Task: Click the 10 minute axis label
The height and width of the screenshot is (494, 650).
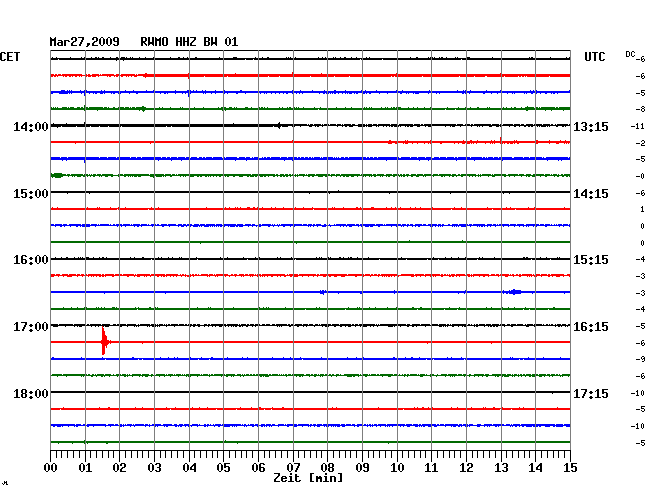Action: (x=397, y=468)
